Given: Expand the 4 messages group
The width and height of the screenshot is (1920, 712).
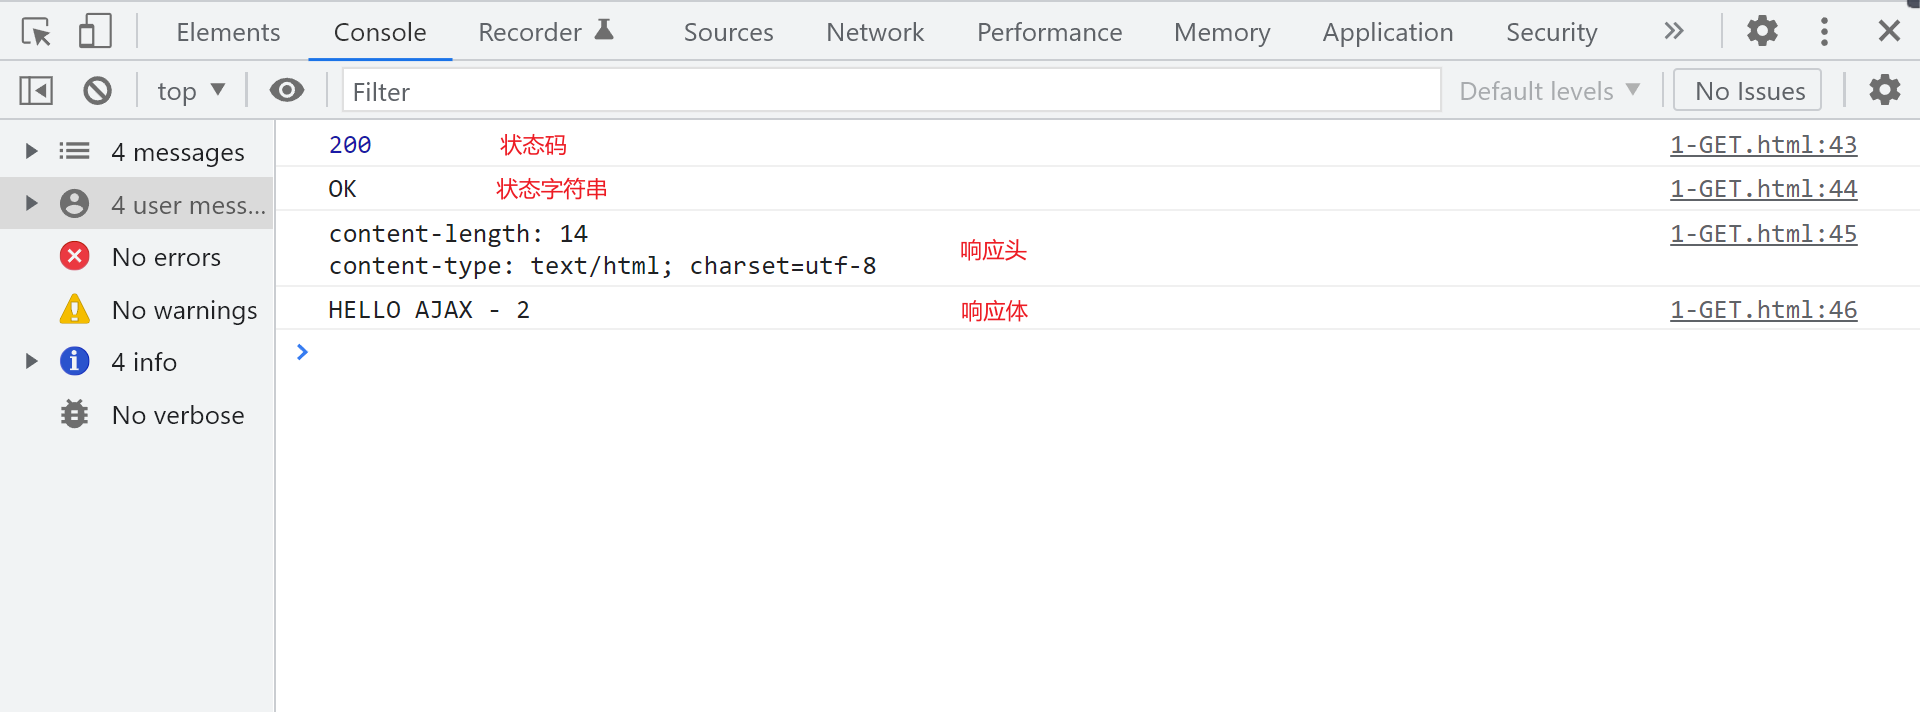Looking at the screenshot, I should 31,151.
